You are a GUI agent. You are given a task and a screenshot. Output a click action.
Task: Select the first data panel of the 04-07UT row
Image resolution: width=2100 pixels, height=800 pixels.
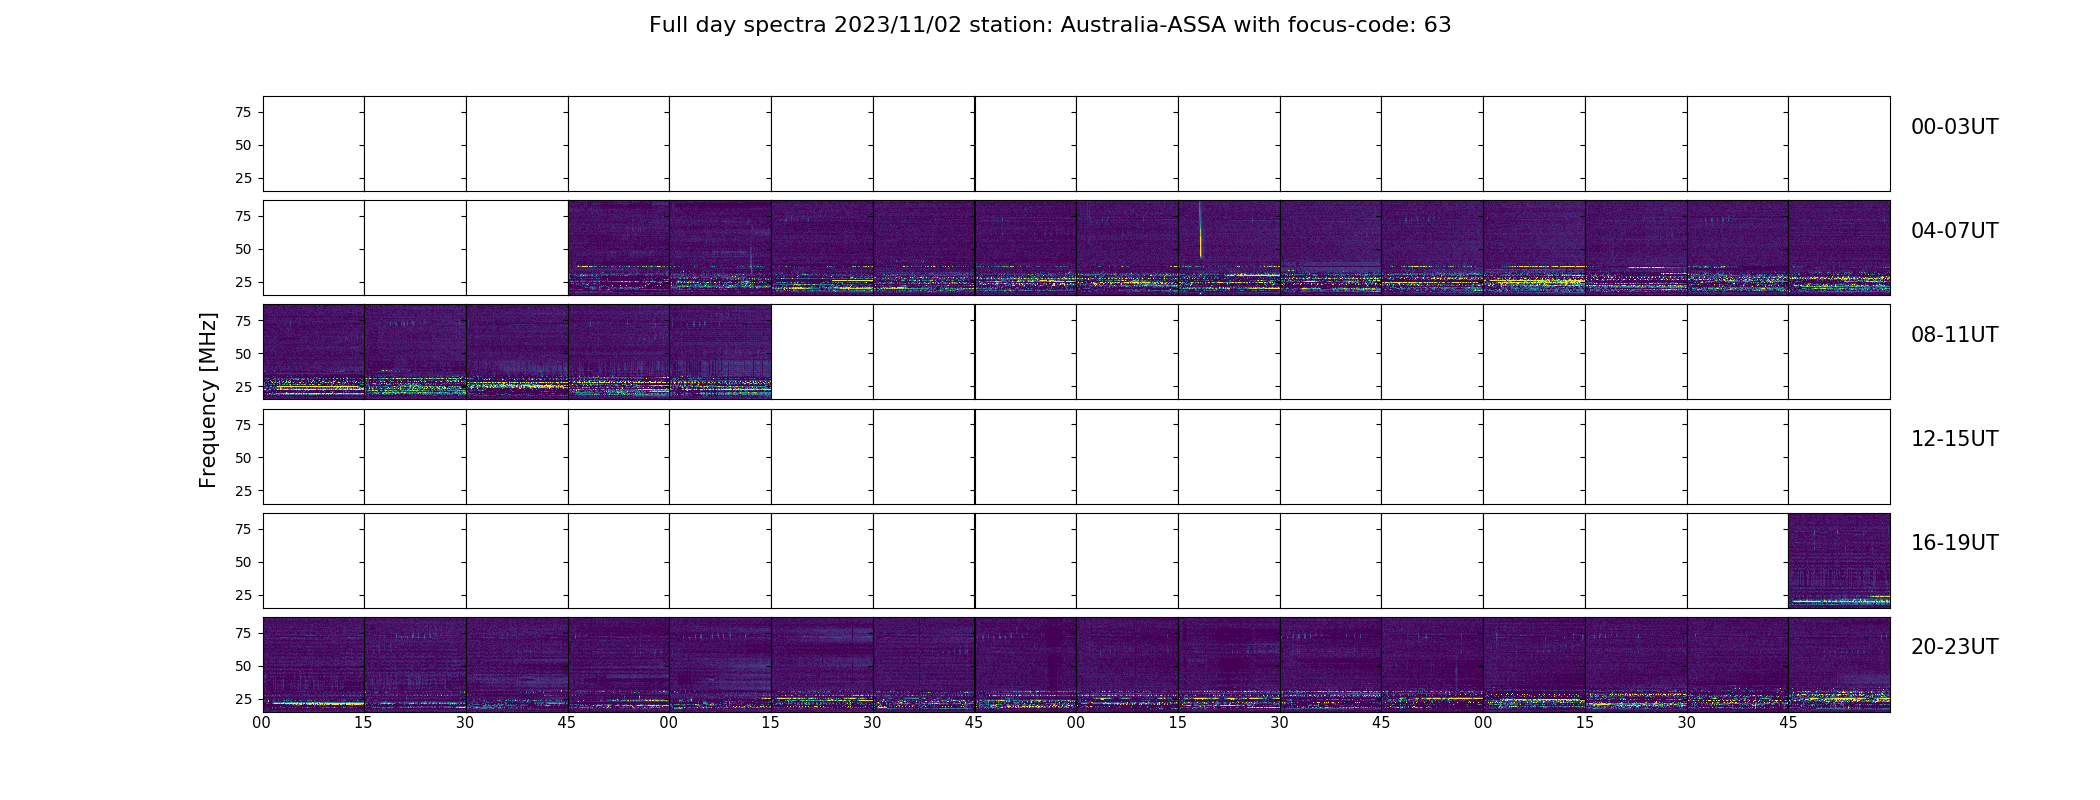(x=619, y=248)
